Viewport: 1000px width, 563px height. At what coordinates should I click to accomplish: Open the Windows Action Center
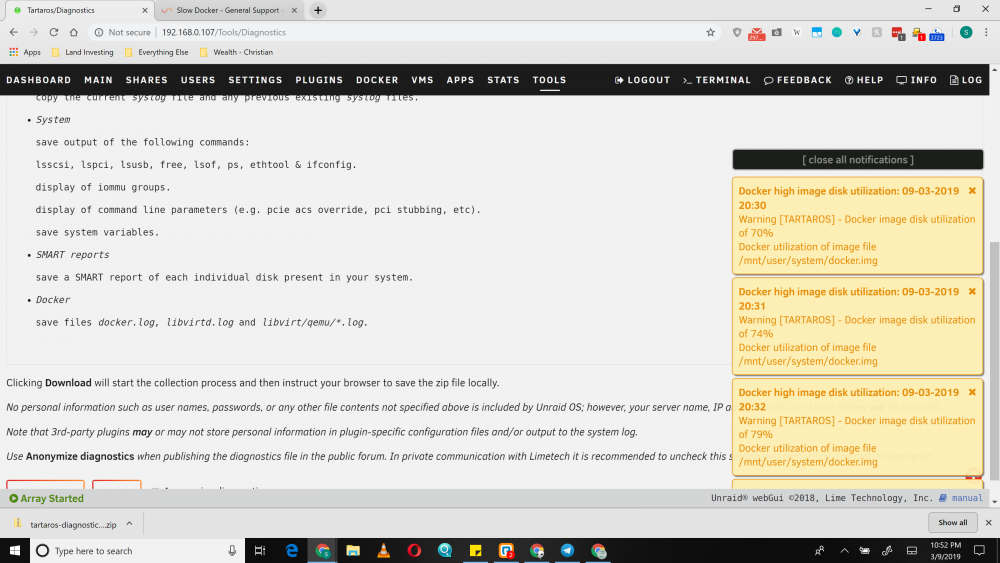click(980, 550)
